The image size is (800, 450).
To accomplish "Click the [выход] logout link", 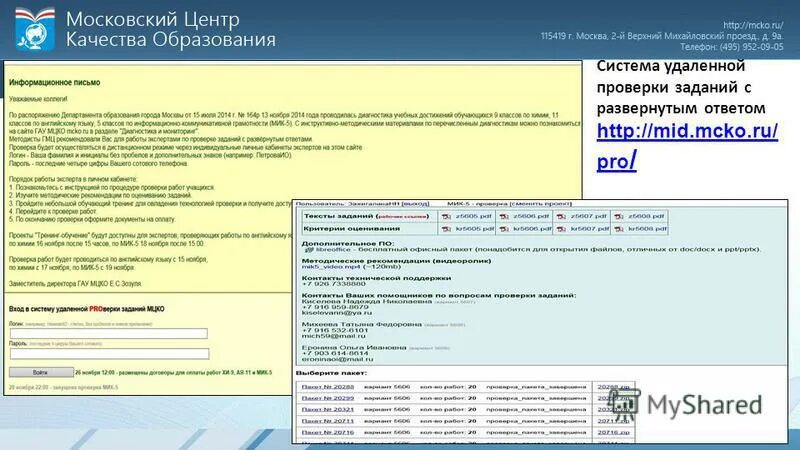I will [415, 204].
